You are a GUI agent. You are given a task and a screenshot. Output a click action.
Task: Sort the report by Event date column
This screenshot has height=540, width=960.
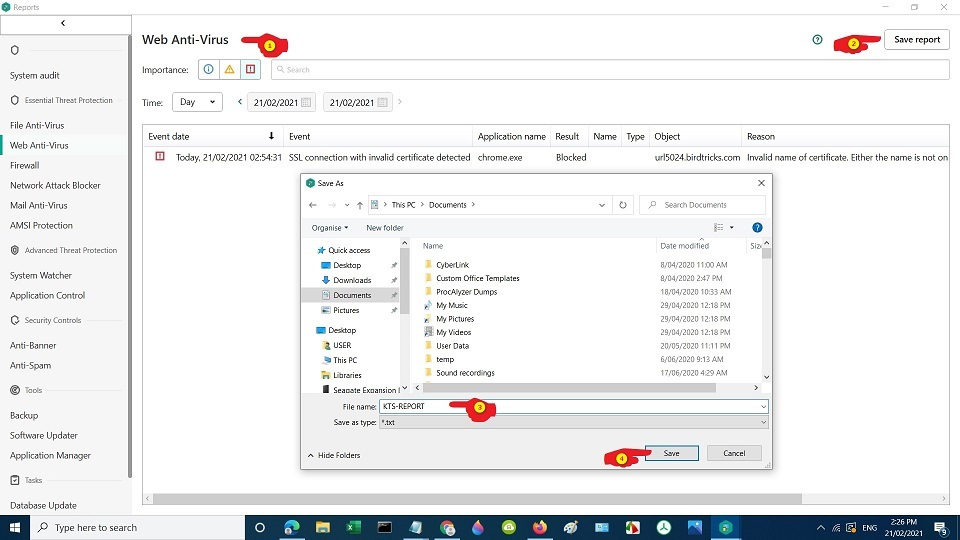click(x=213, y=136)
